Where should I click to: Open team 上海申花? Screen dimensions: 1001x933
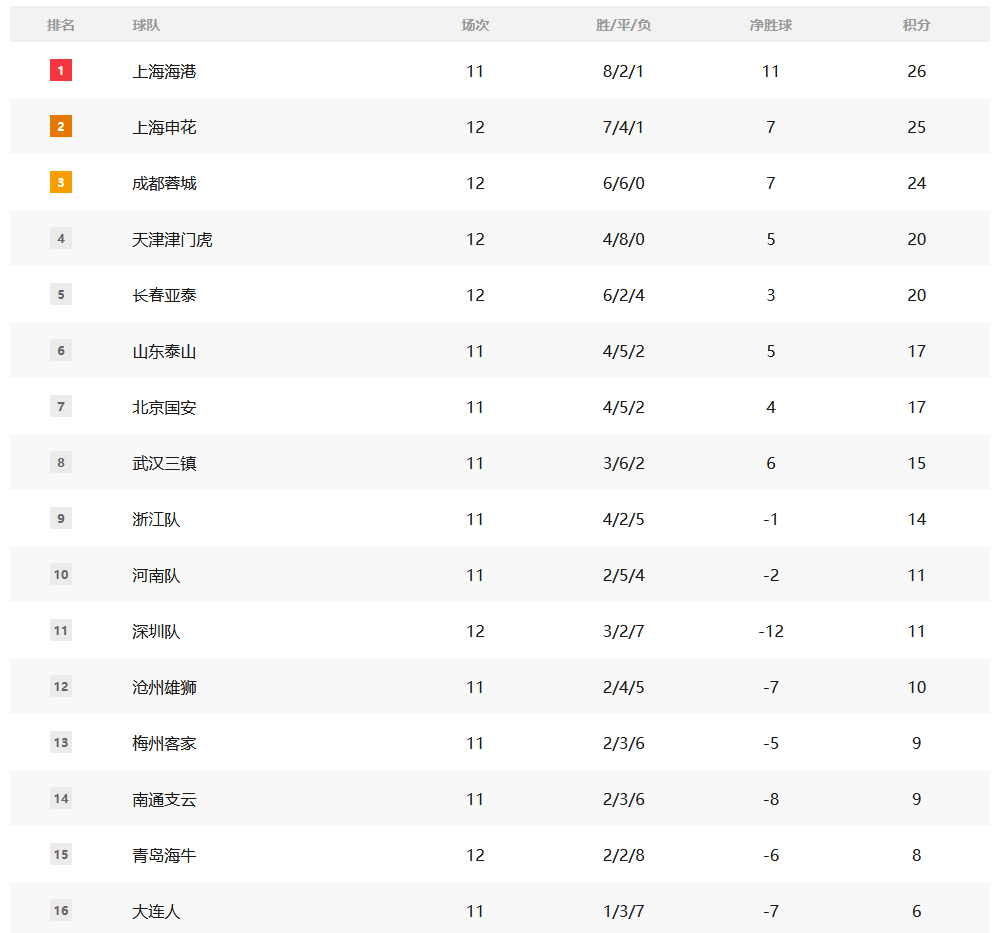[164, 128]
